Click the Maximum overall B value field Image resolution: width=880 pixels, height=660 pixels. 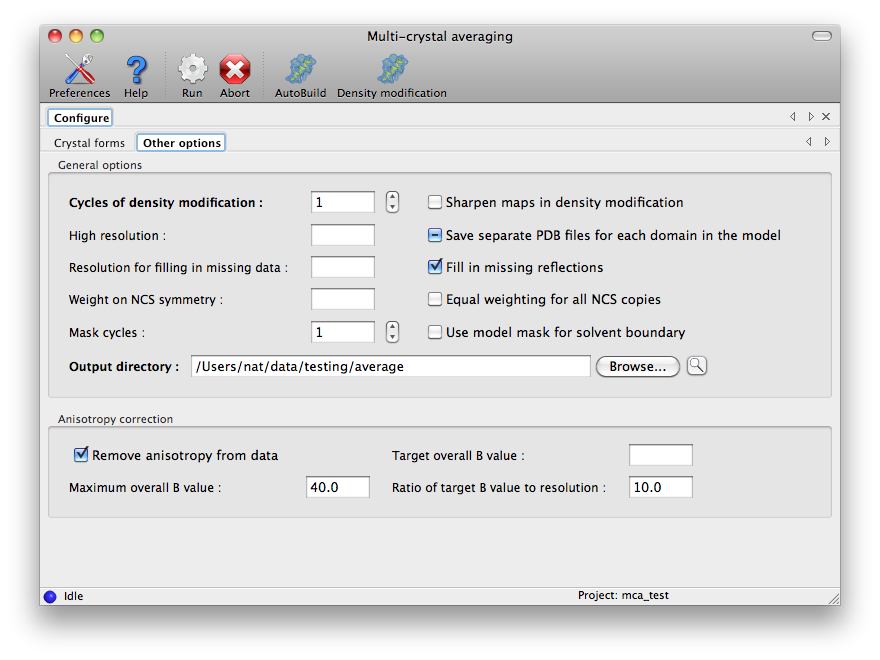338,488
